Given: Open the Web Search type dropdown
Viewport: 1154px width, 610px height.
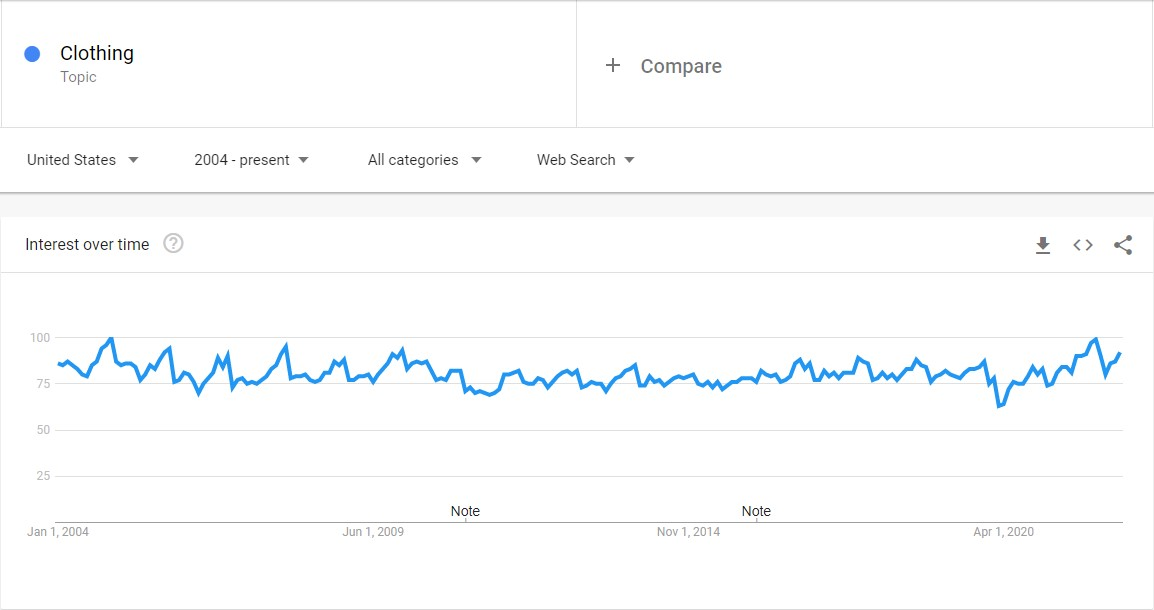Looking at the screenshot, I should tap(586, 160).
